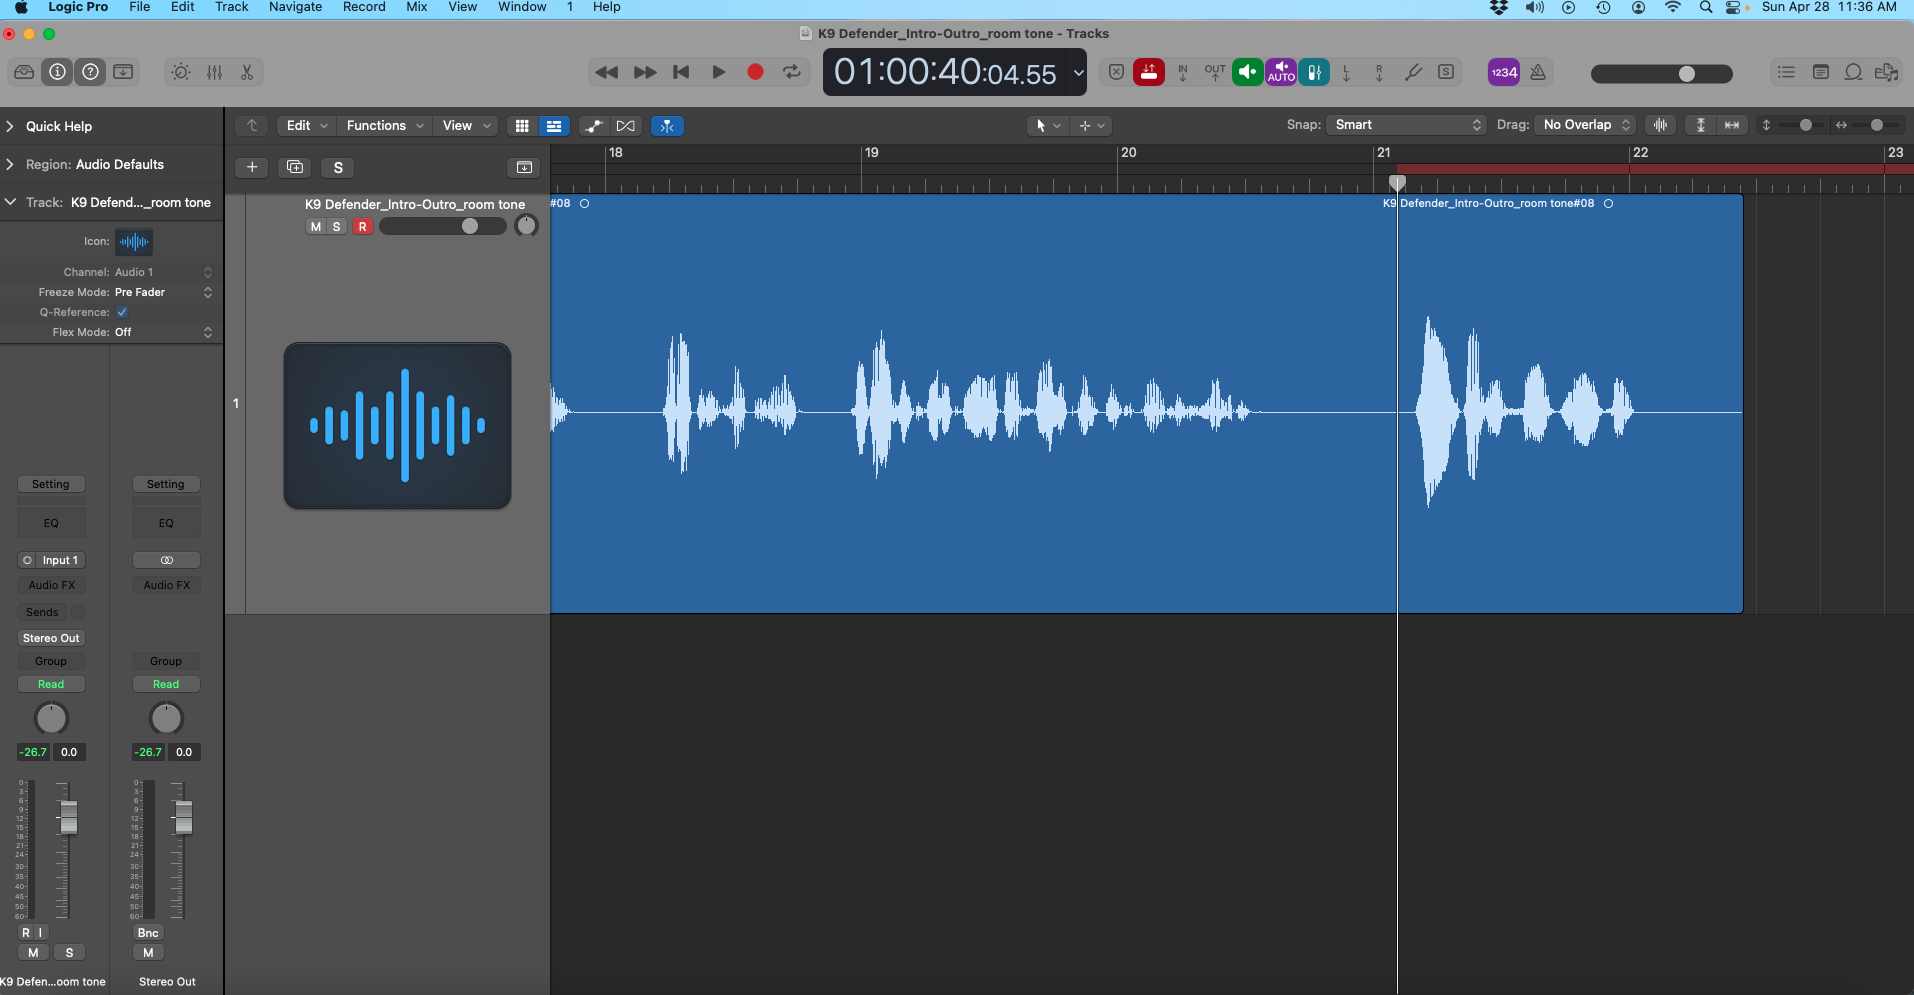This screenshot has height=995, width=1914.
Task: Click the Bnc bounce button
Action: click(x=148, y=933)
